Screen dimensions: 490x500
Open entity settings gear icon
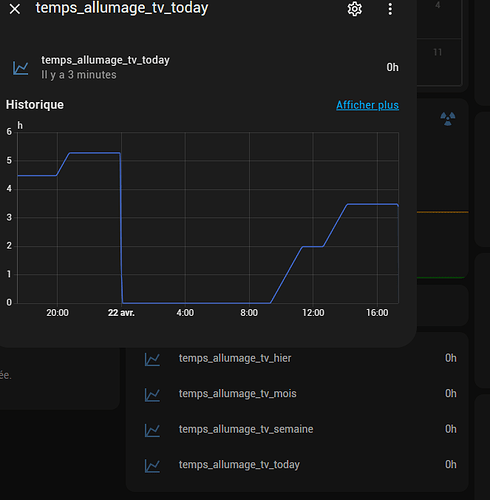[354, 9]
